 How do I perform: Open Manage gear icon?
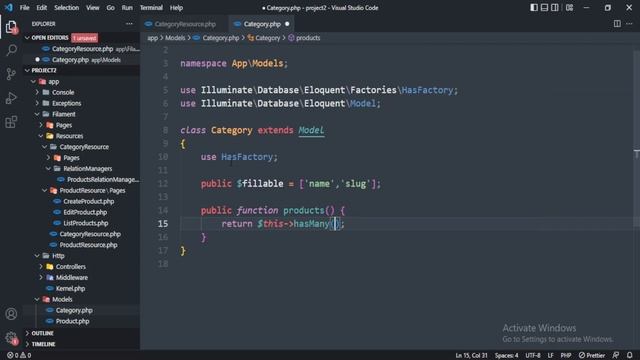11,338
